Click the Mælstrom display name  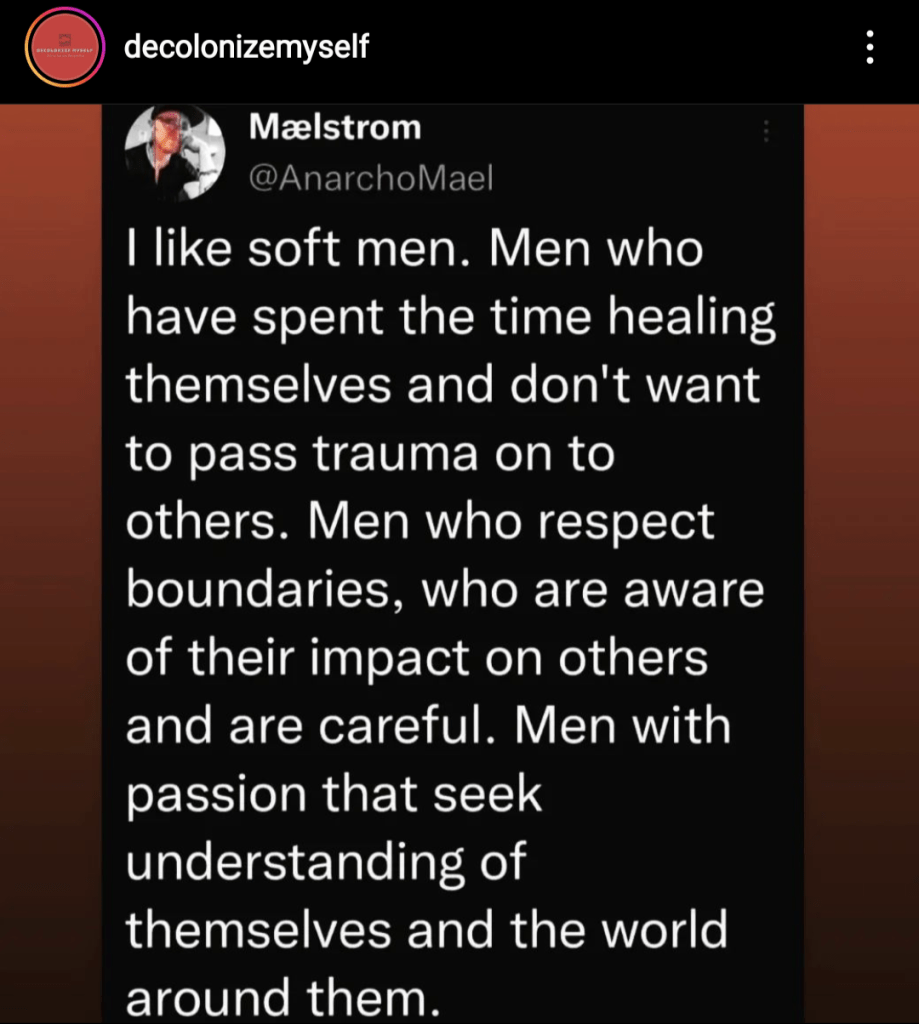tap(335, 127)
